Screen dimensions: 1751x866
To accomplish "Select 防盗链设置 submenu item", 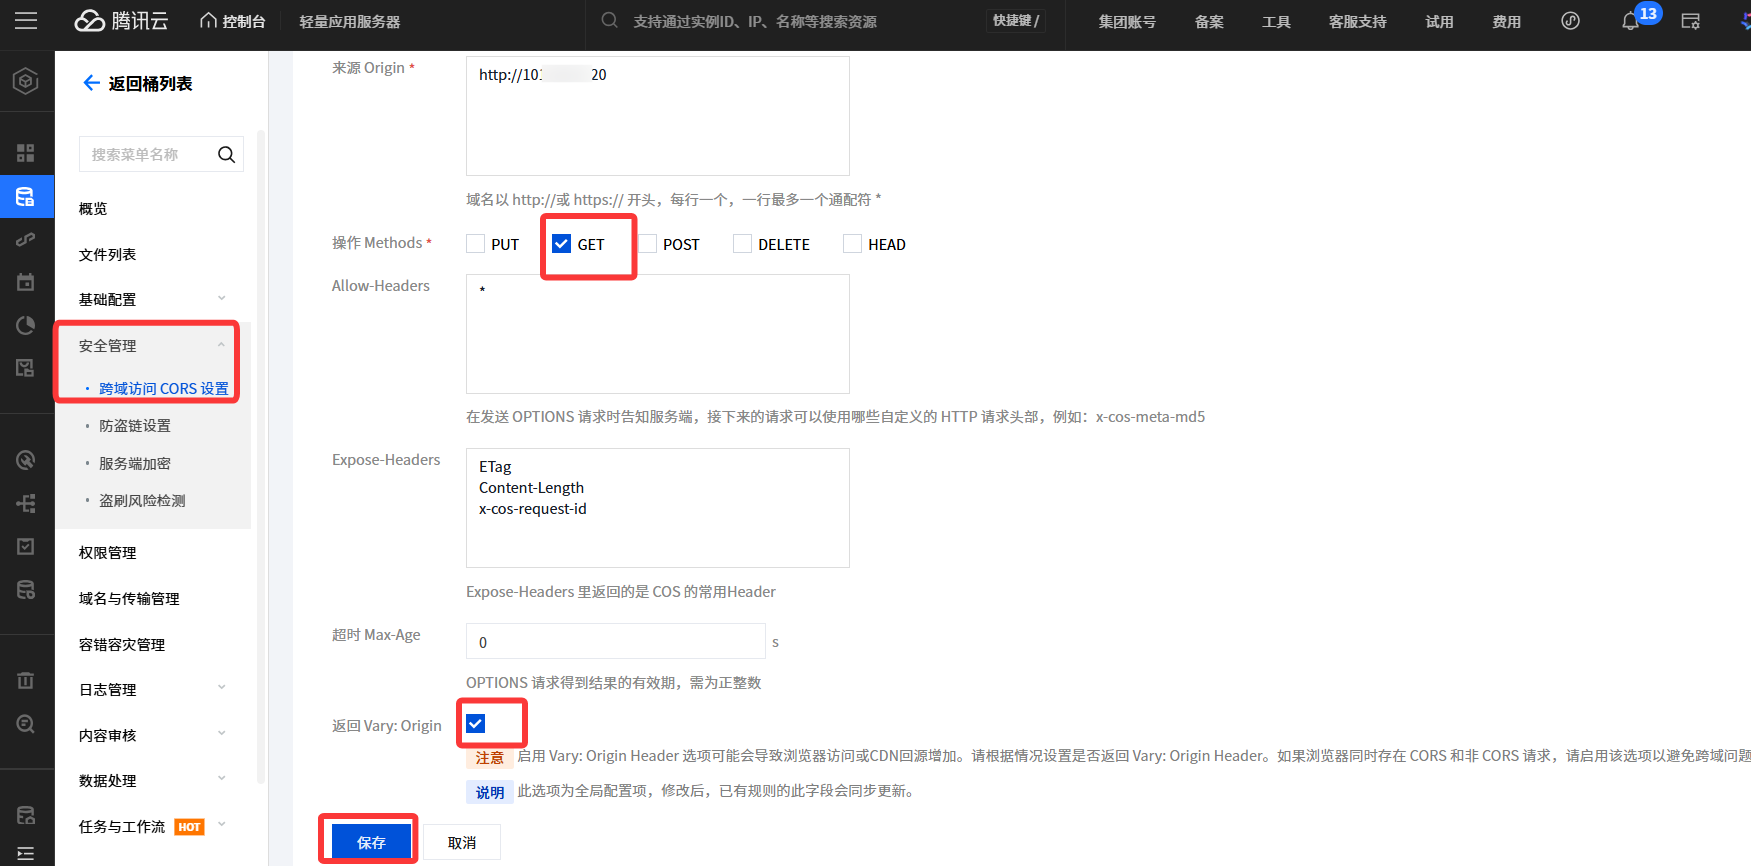I will 135,425.
